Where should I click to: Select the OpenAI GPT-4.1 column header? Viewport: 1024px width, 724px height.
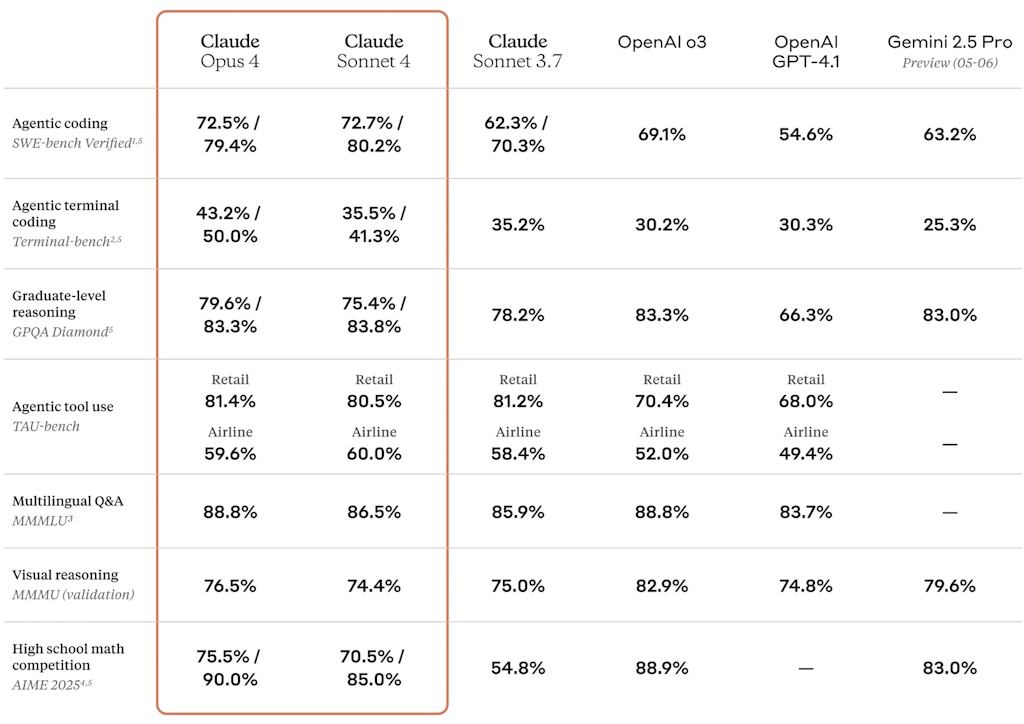[x=806, y=51]
